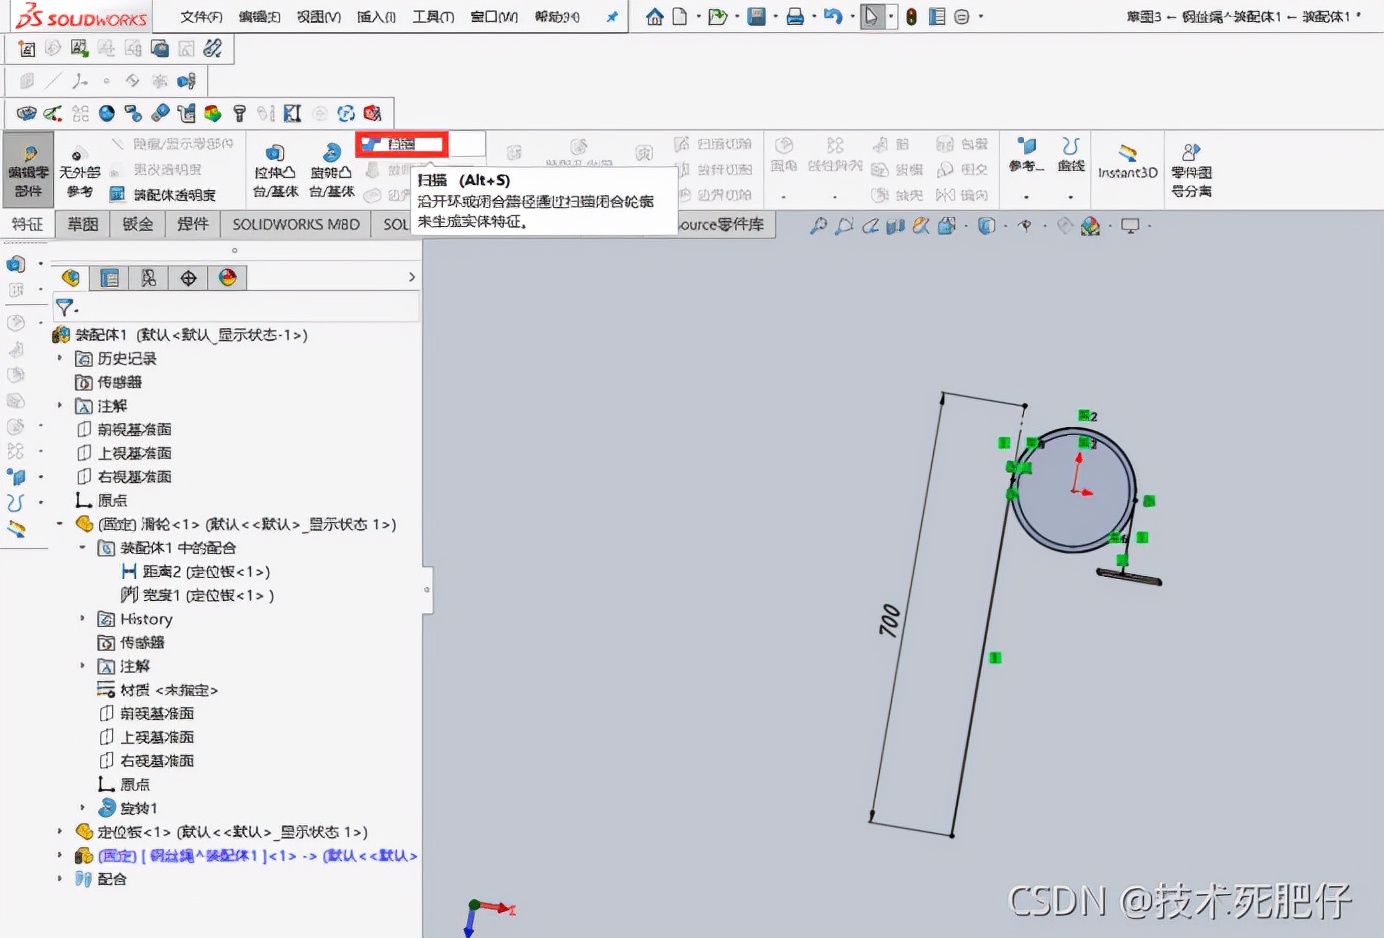Viewport: 1384px width, 938px height.
Task: Expand the 配合 (Mates) folder
Action: tap(60, 879)
